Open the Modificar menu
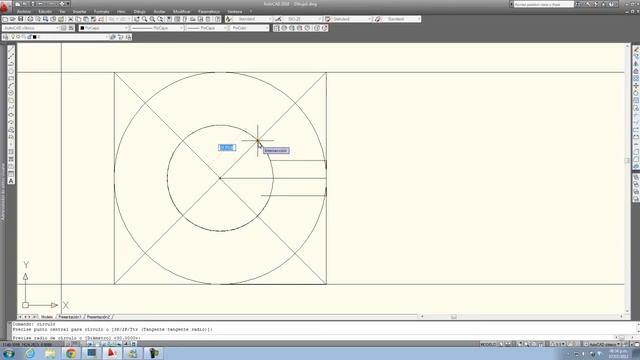Screen dimensions: 640x360 [182, 11]
